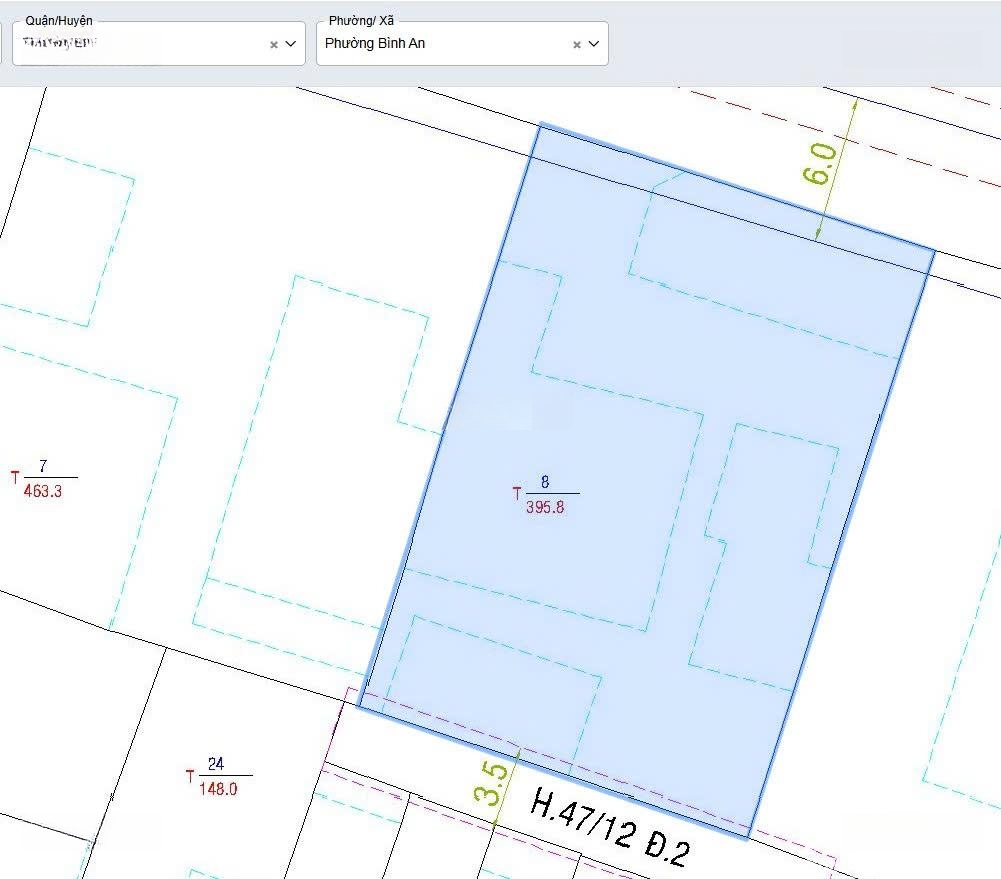
Task: Click the red T symbol beside parcel 7
Action: (15, 477)
